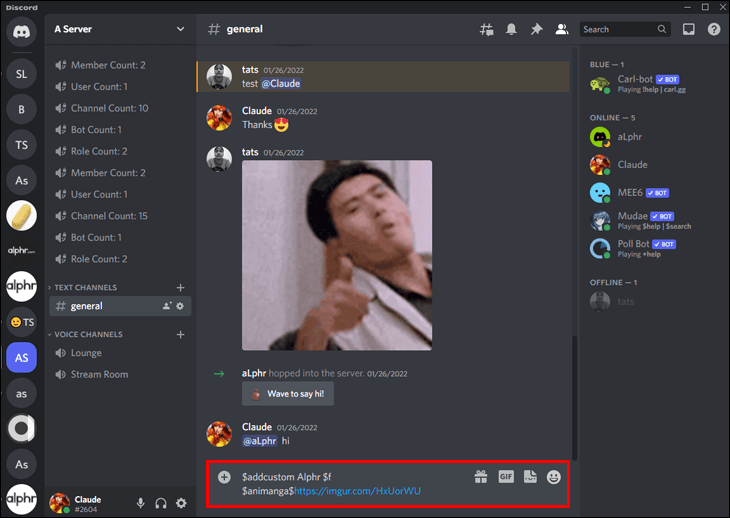Select the general text channel
Image resolution: width=730 pixels, height=518 pixels.
tap(120, 306)
